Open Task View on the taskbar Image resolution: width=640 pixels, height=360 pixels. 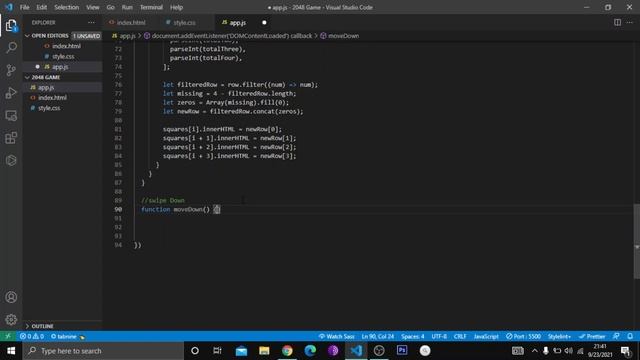[217, 351]
